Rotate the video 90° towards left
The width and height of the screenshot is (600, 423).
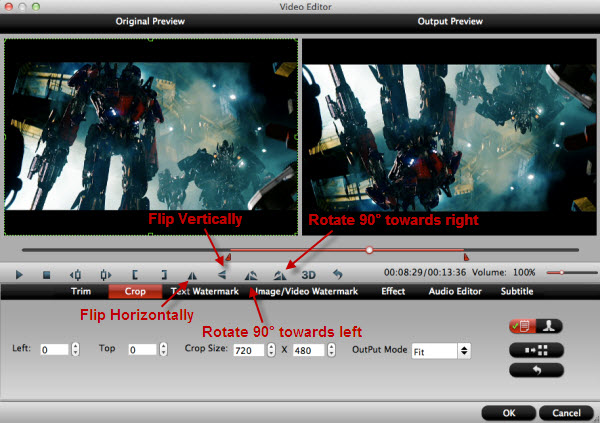tap(251, 275)
